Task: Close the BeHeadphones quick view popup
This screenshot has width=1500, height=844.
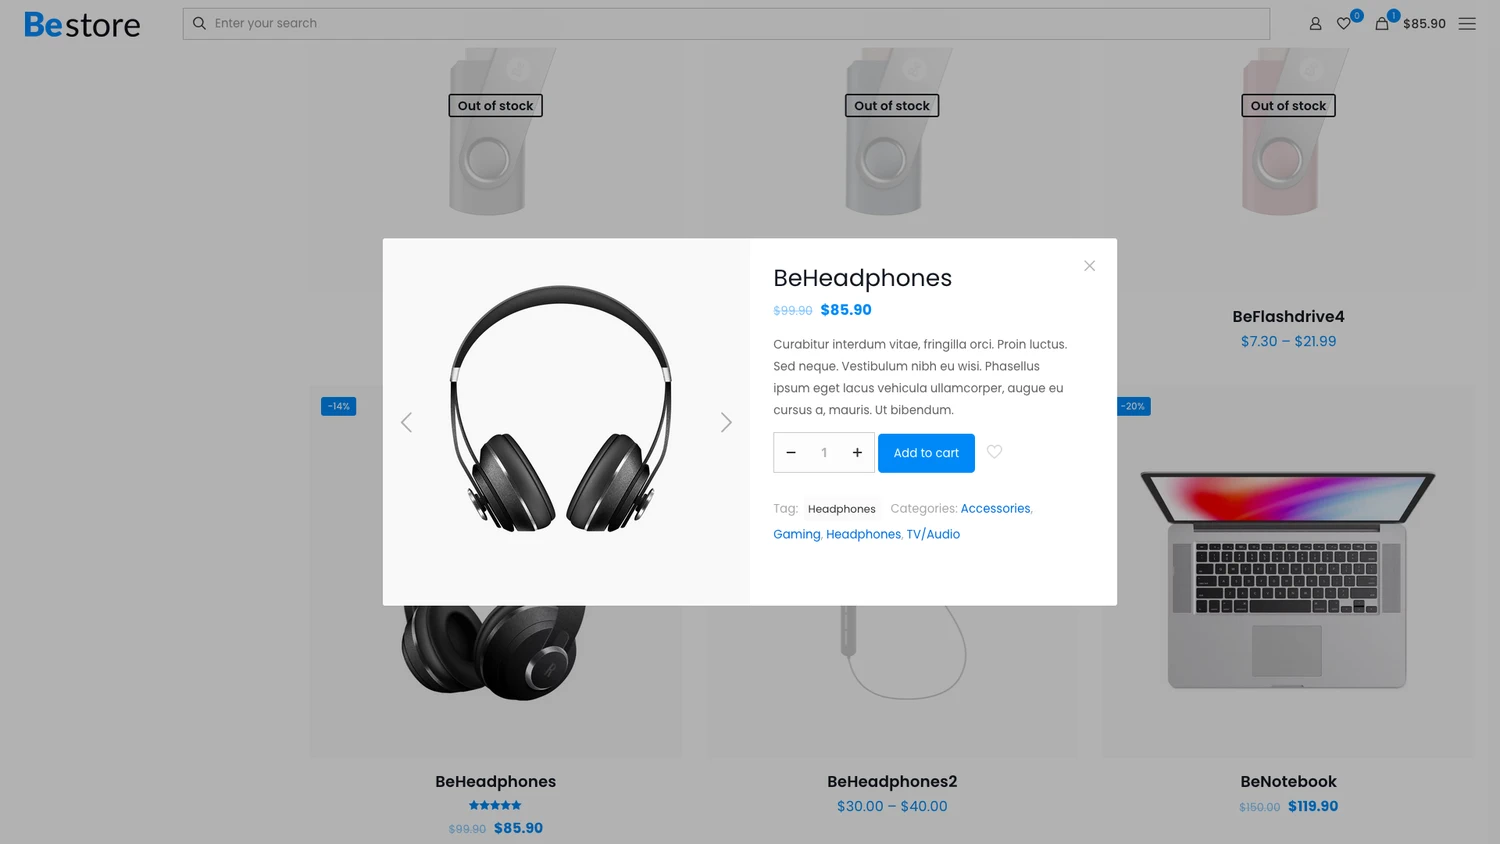Action: (1089, 266)
